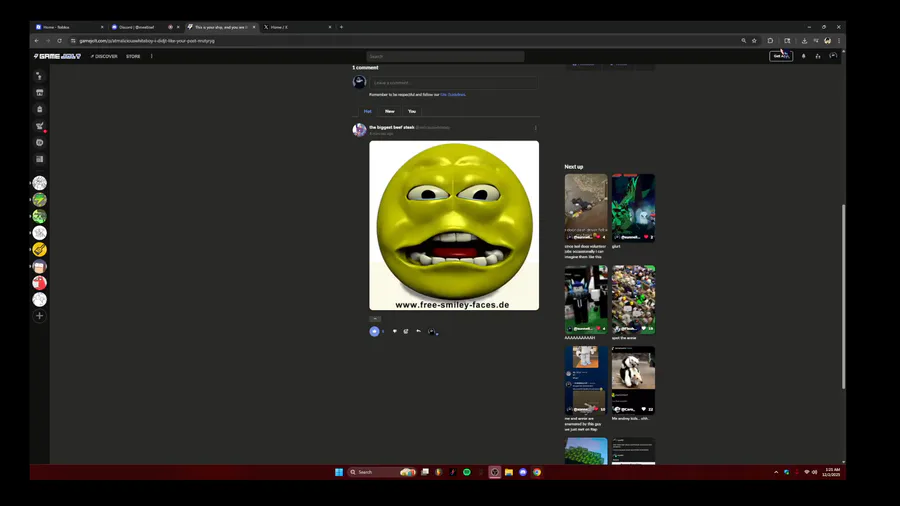Open first community avatar in sidebar
The height and width of the screenshot is (506, 900).
(40, 183)
